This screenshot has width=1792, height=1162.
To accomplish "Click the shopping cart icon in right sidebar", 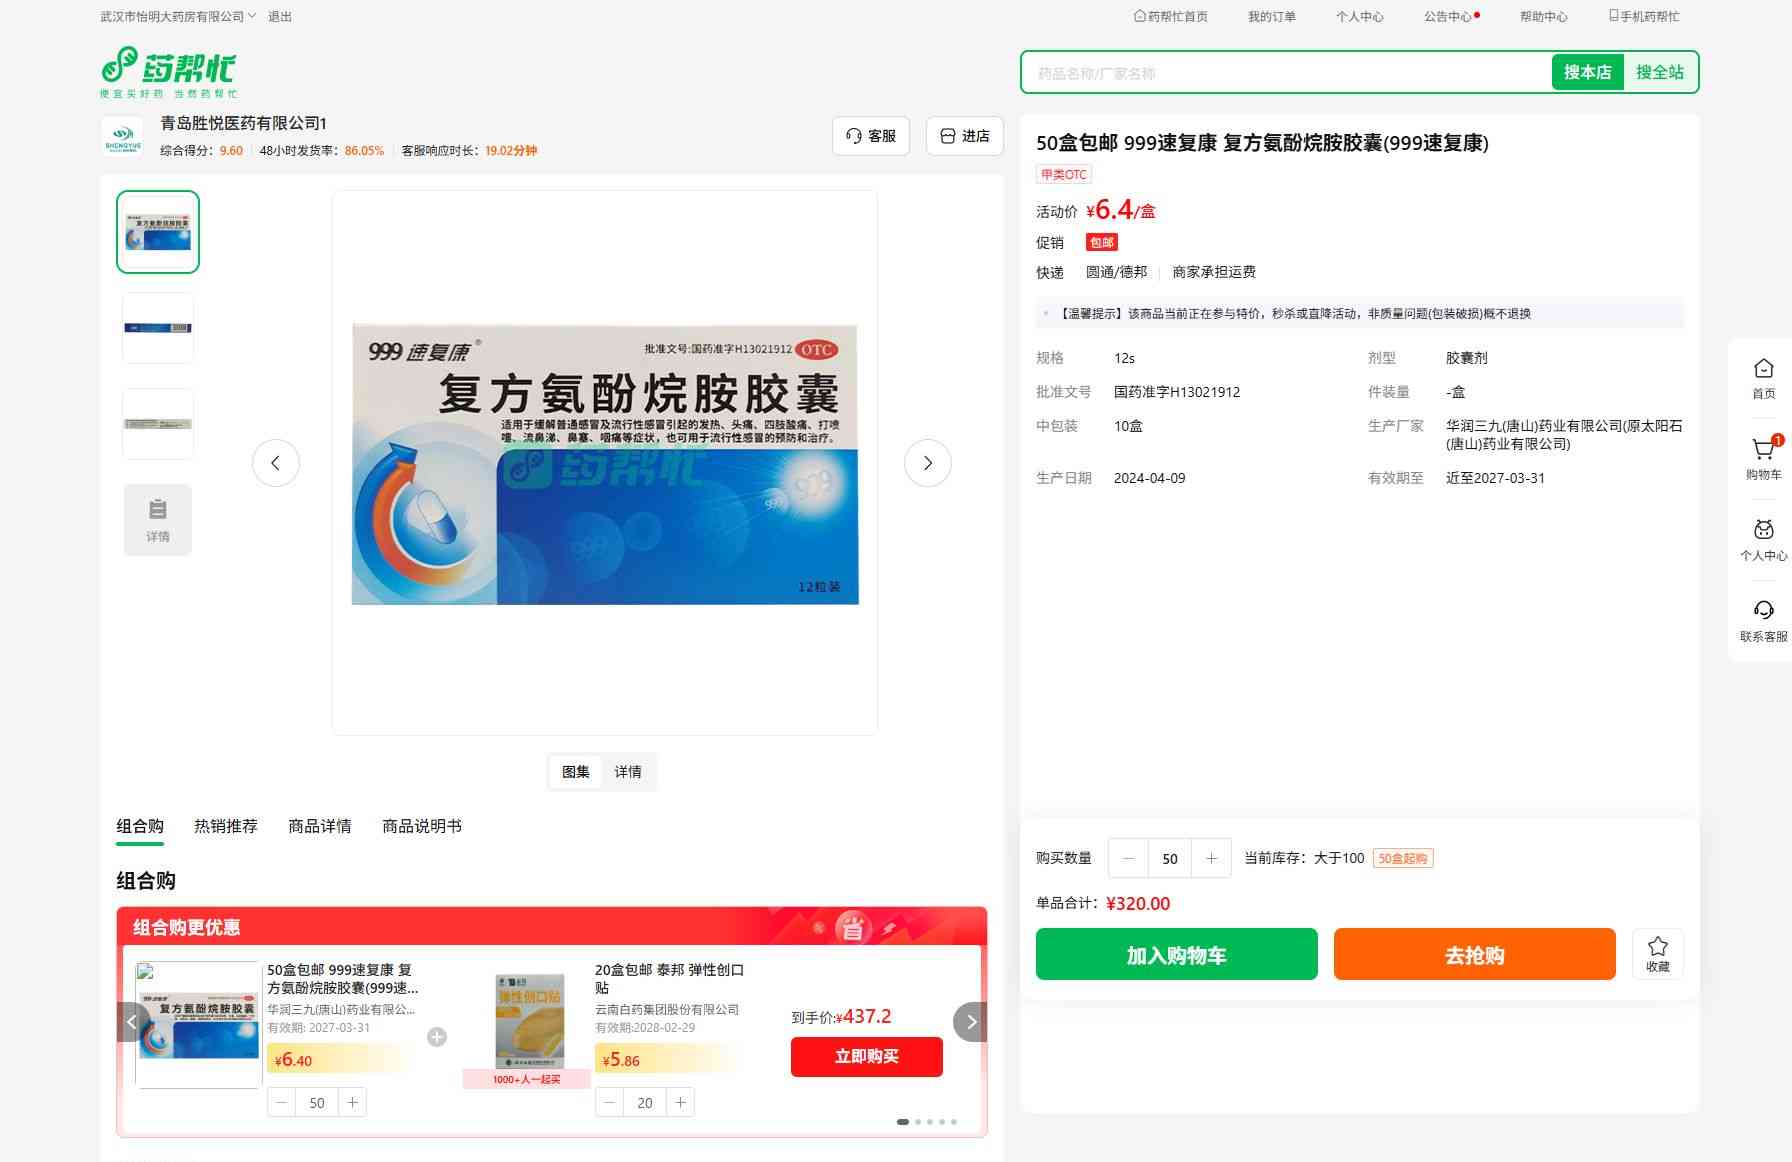I will coord(1763,451).
